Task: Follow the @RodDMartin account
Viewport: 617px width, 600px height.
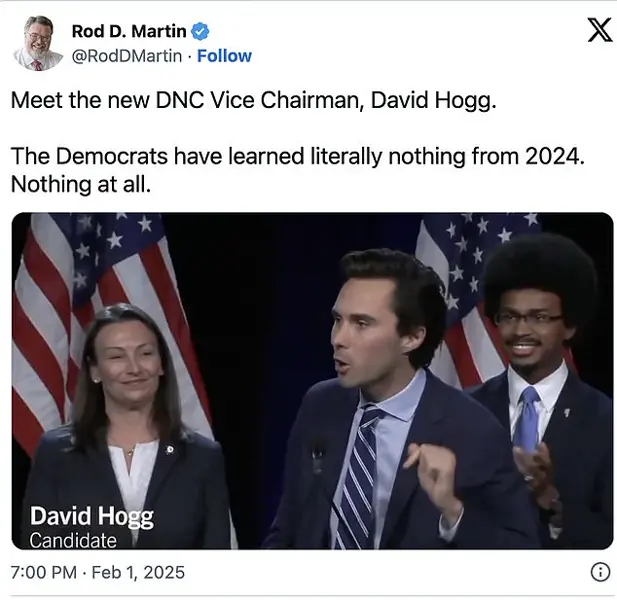Action: (224, 56)
